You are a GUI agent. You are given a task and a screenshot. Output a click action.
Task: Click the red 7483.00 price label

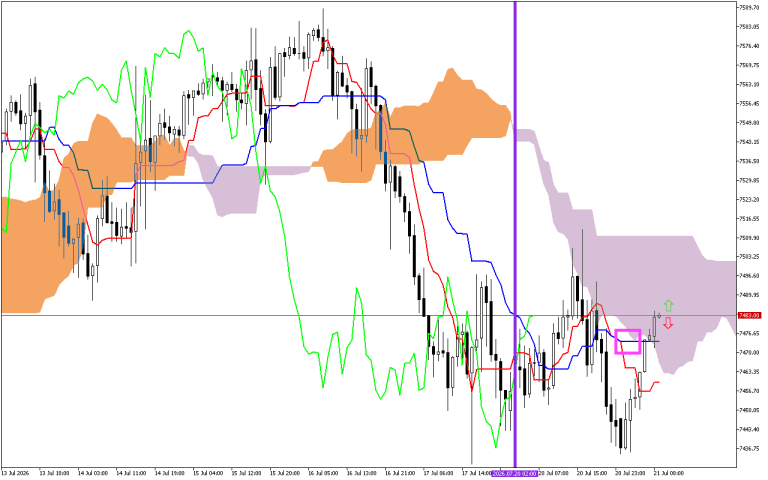click(x=750, y=315)
